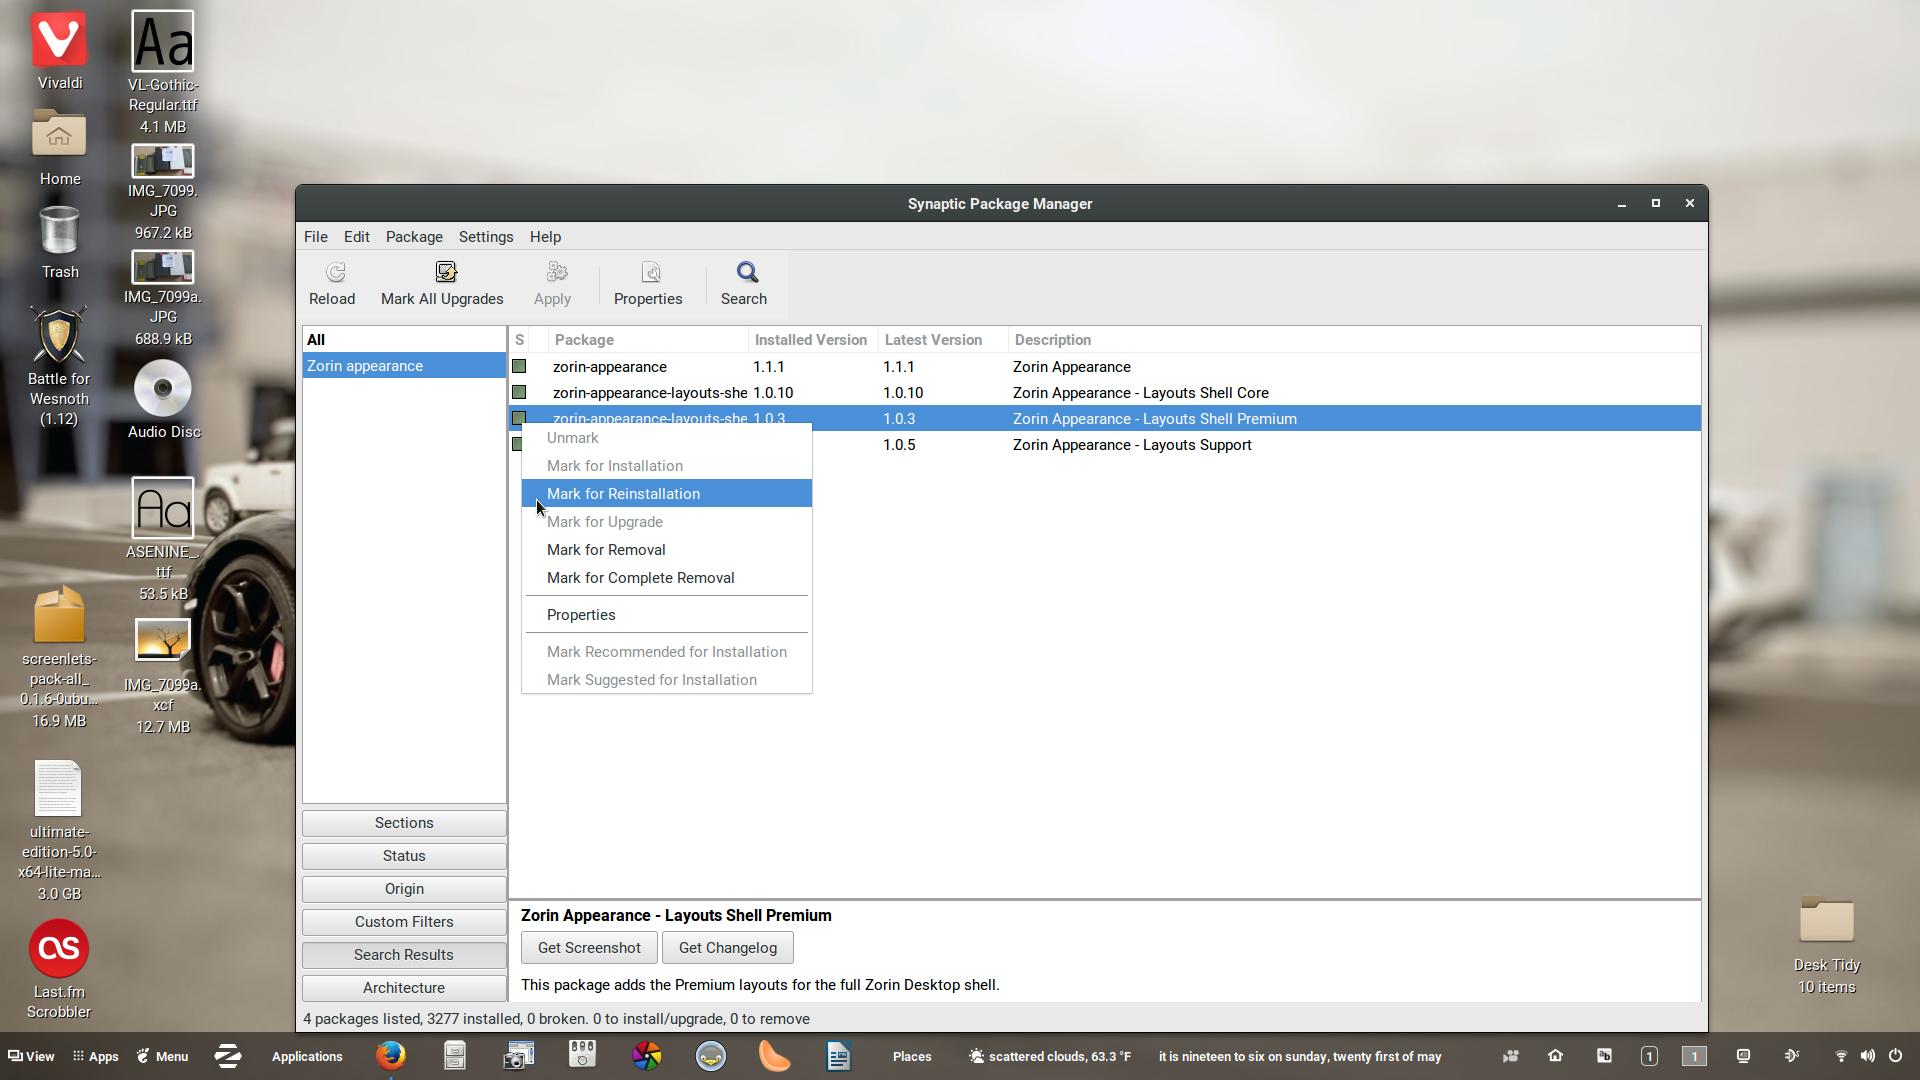Click the Origin filter button

(x=404, y=889)
